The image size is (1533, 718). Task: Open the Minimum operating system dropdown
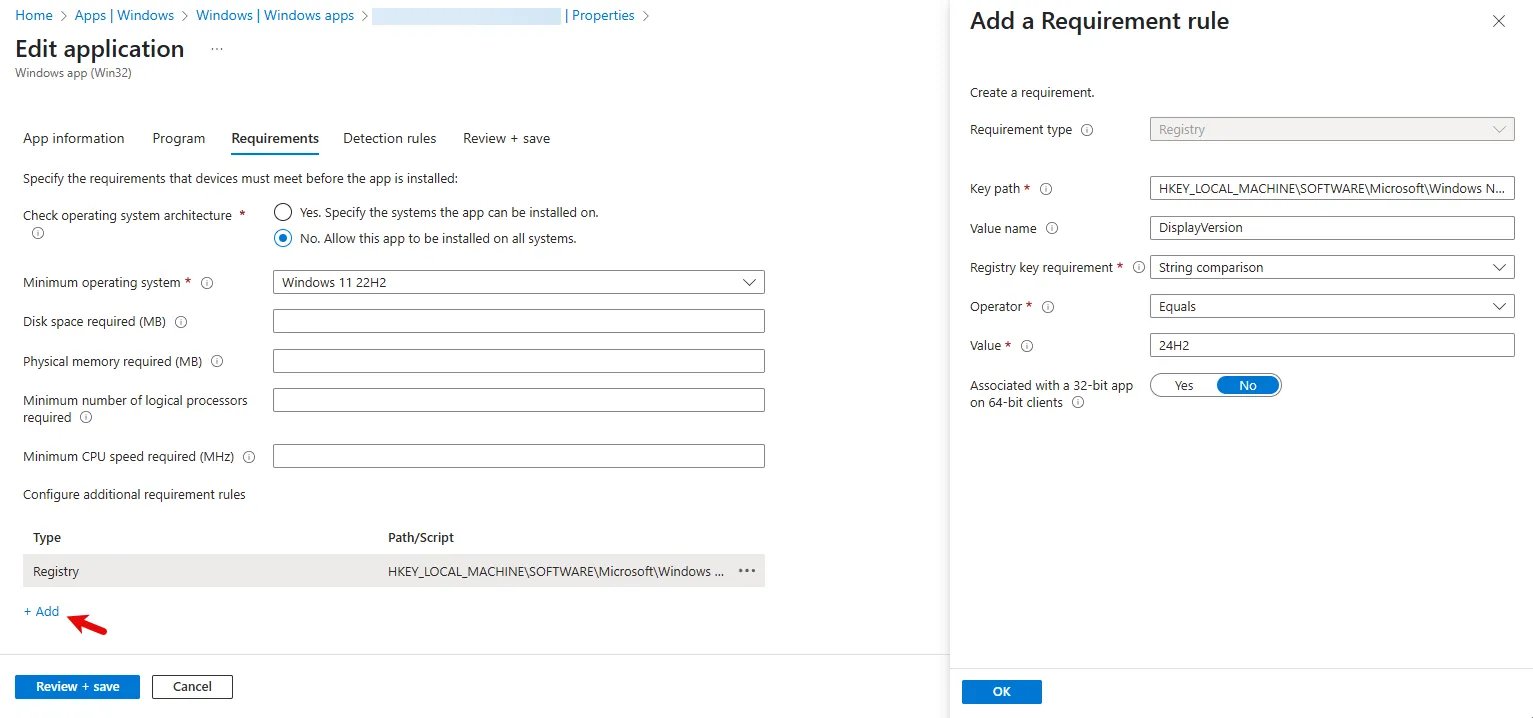pos(518,282)
